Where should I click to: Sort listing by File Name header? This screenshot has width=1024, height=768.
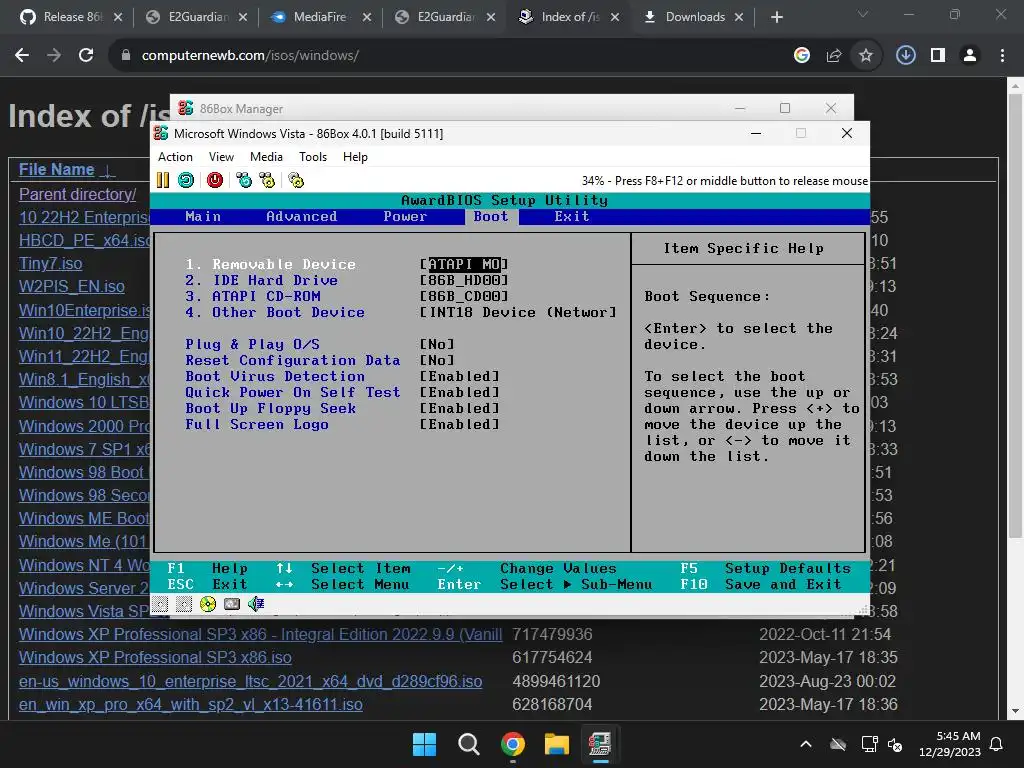(56, 169)
